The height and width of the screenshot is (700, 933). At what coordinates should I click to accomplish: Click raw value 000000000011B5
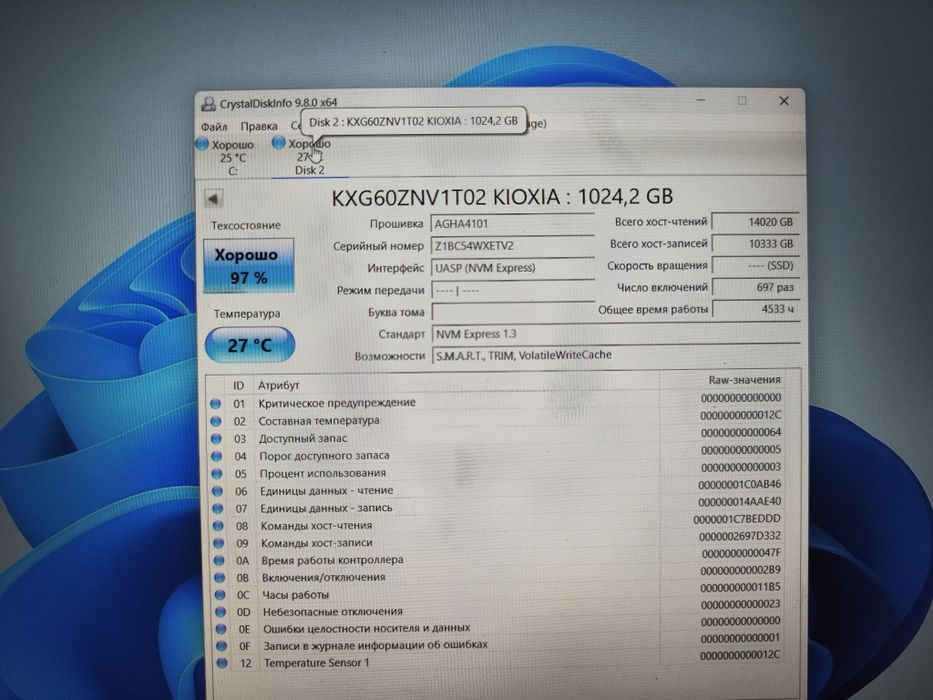click(741, 588)
